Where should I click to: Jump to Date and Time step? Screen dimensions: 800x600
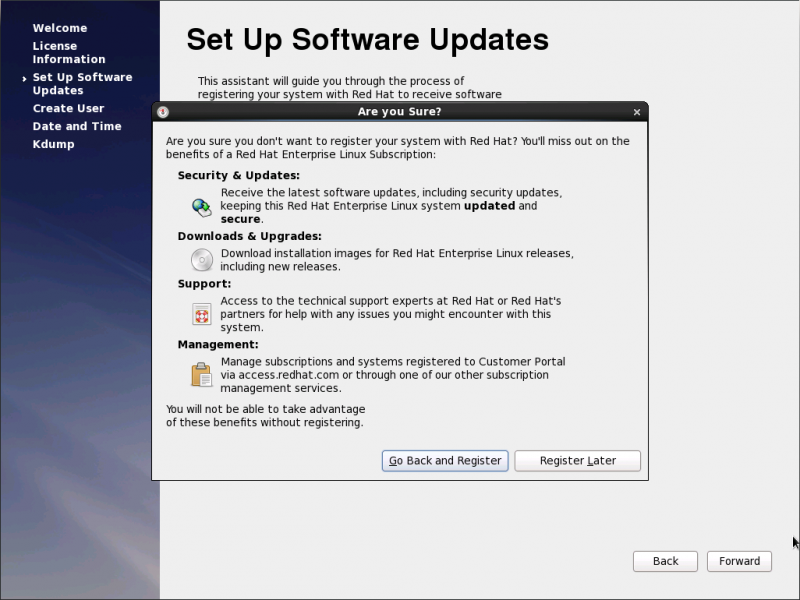[x=77, y=126]
